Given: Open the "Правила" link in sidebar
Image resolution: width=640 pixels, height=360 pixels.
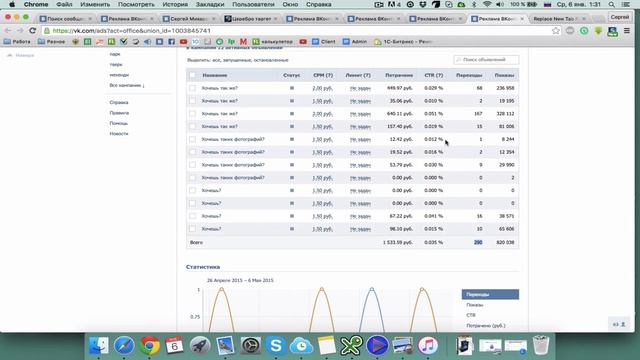Looking at the screenshot, I should (119, 113).
